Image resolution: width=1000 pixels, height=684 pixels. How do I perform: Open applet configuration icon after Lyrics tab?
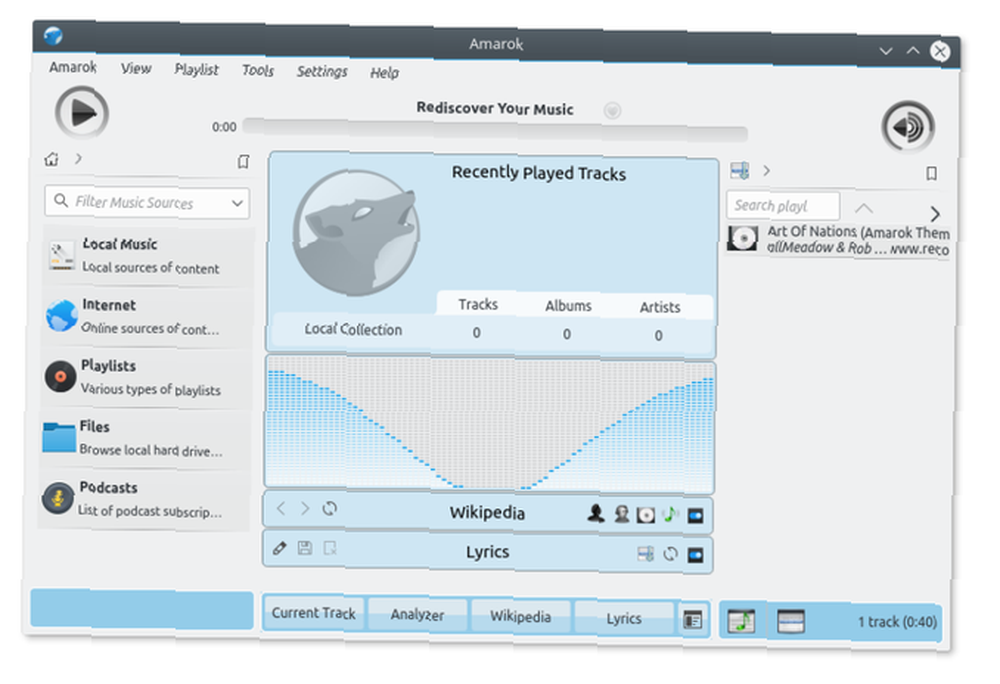point(693,620)
